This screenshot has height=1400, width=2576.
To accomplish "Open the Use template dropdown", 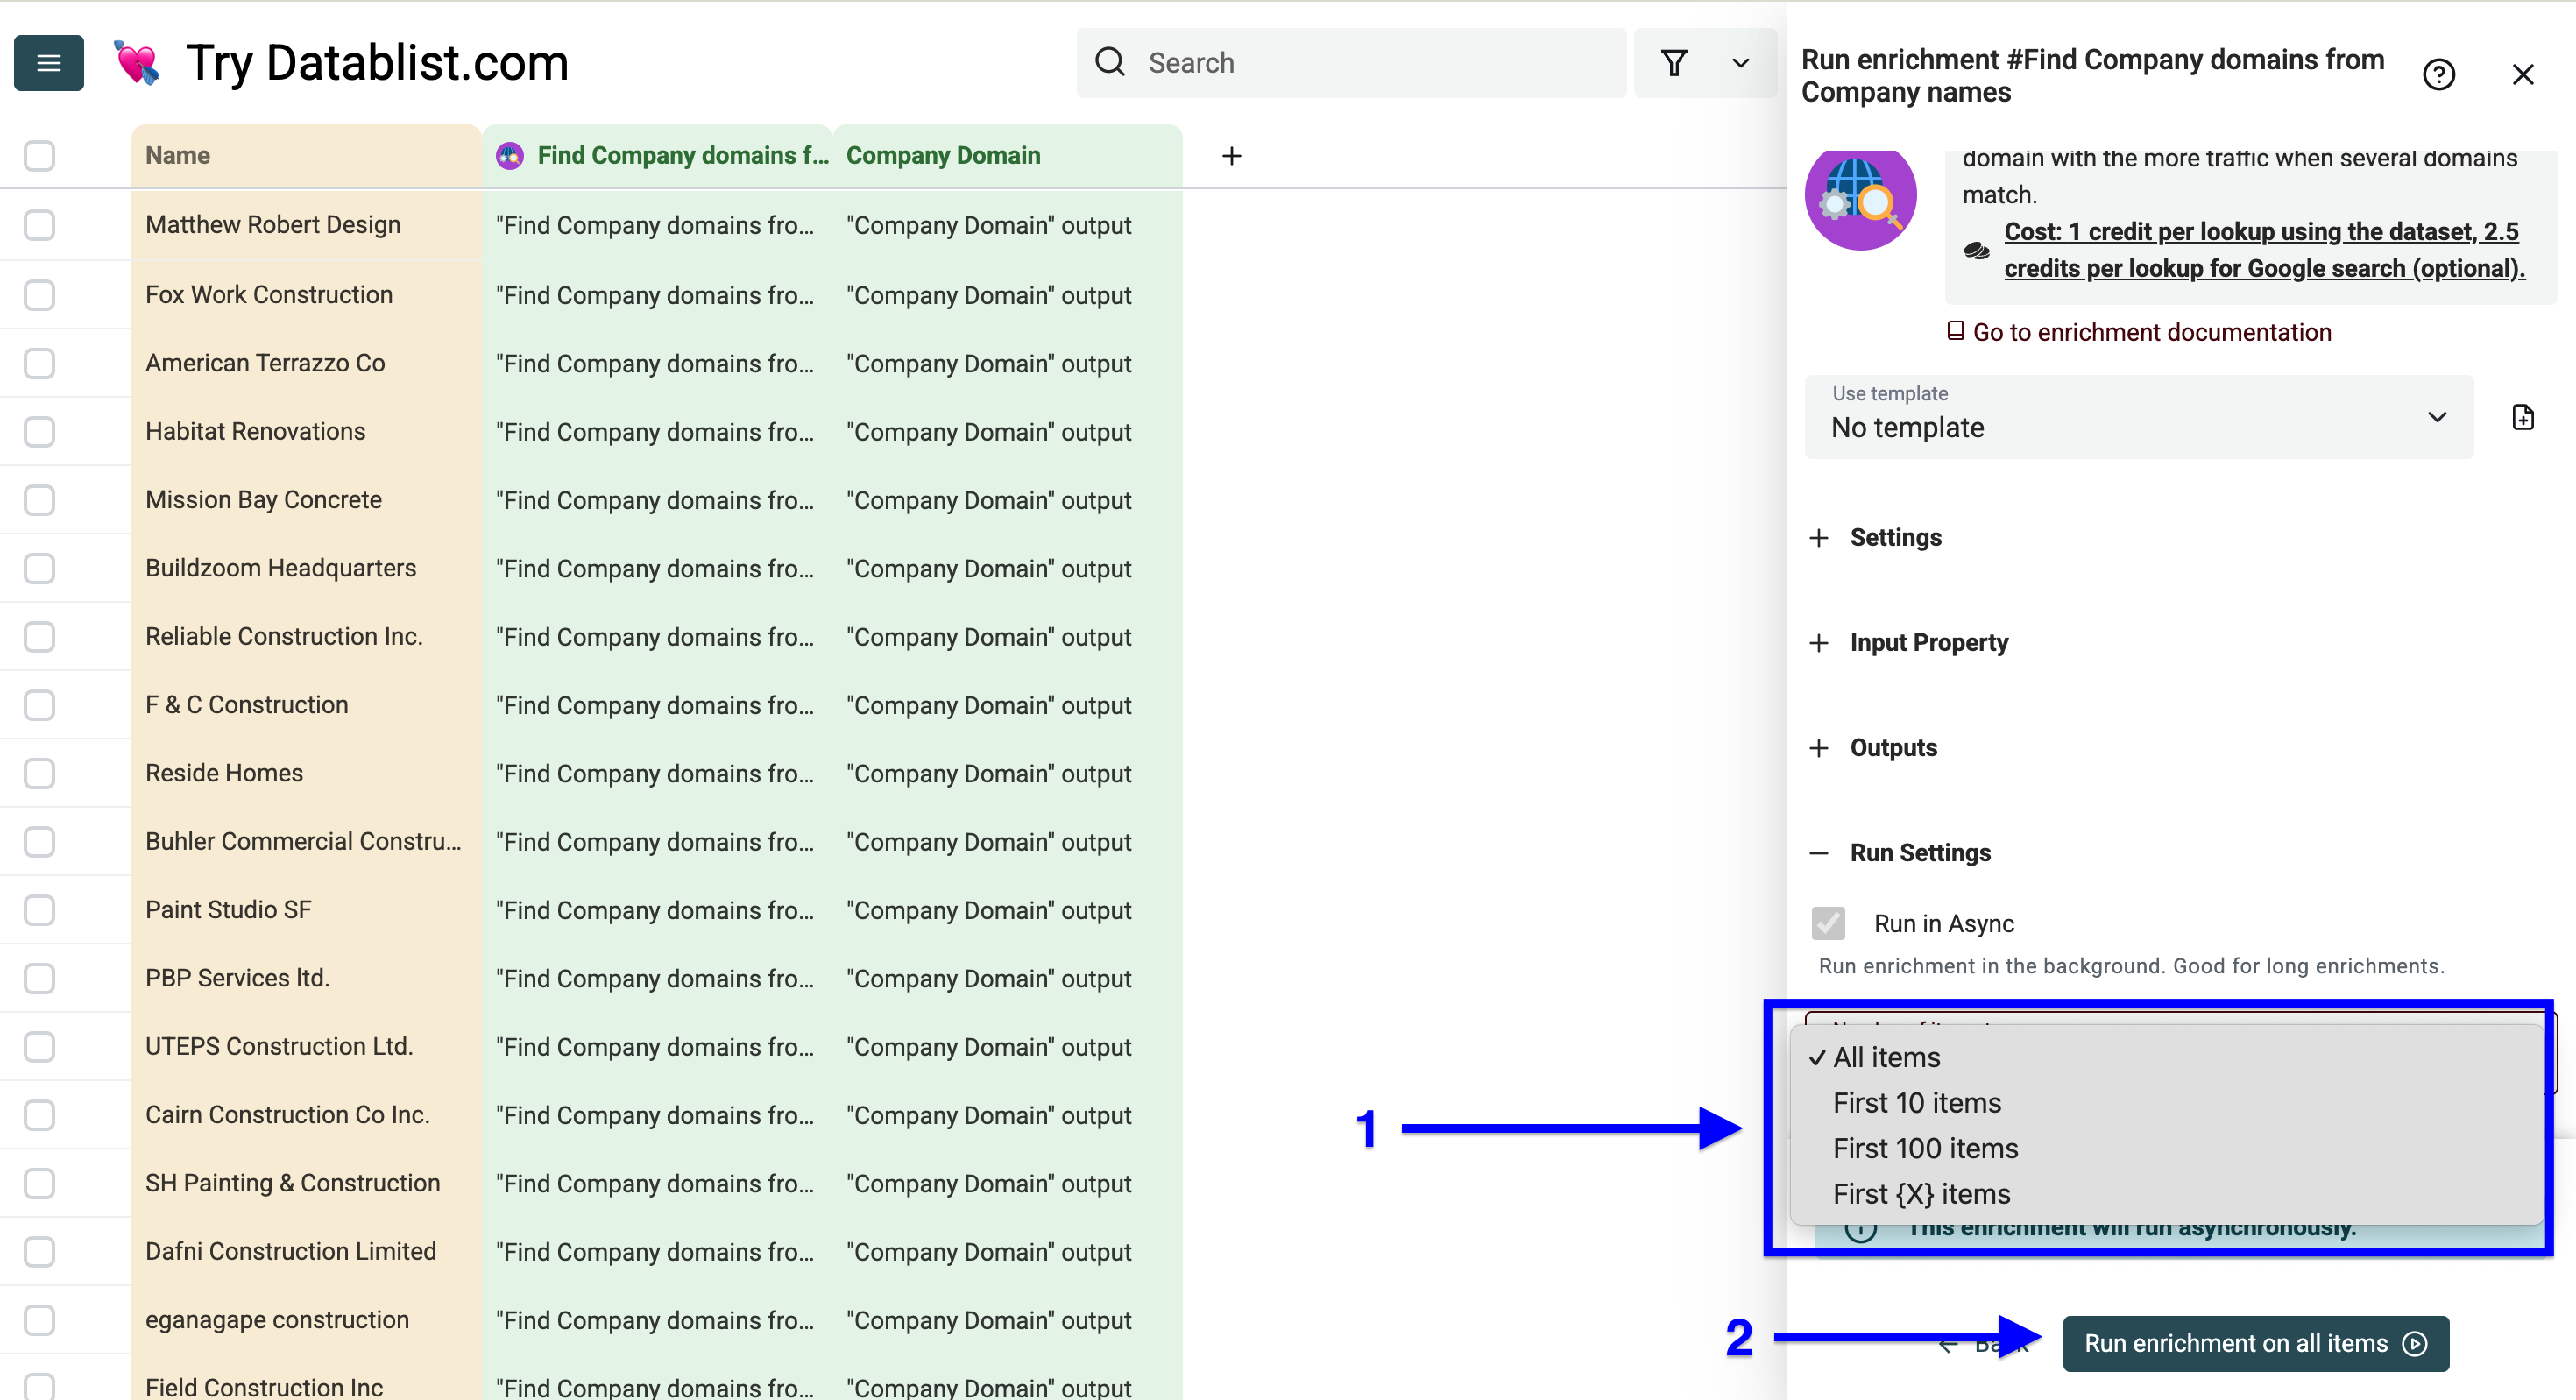I will [x=2138, y=417].
